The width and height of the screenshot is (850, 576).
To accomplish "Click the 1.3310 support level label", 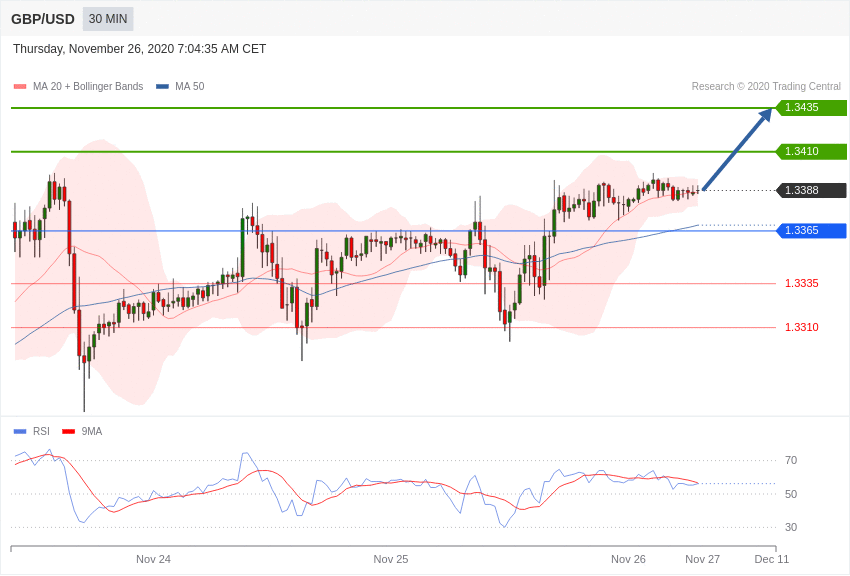I will [x=802, y=327].
